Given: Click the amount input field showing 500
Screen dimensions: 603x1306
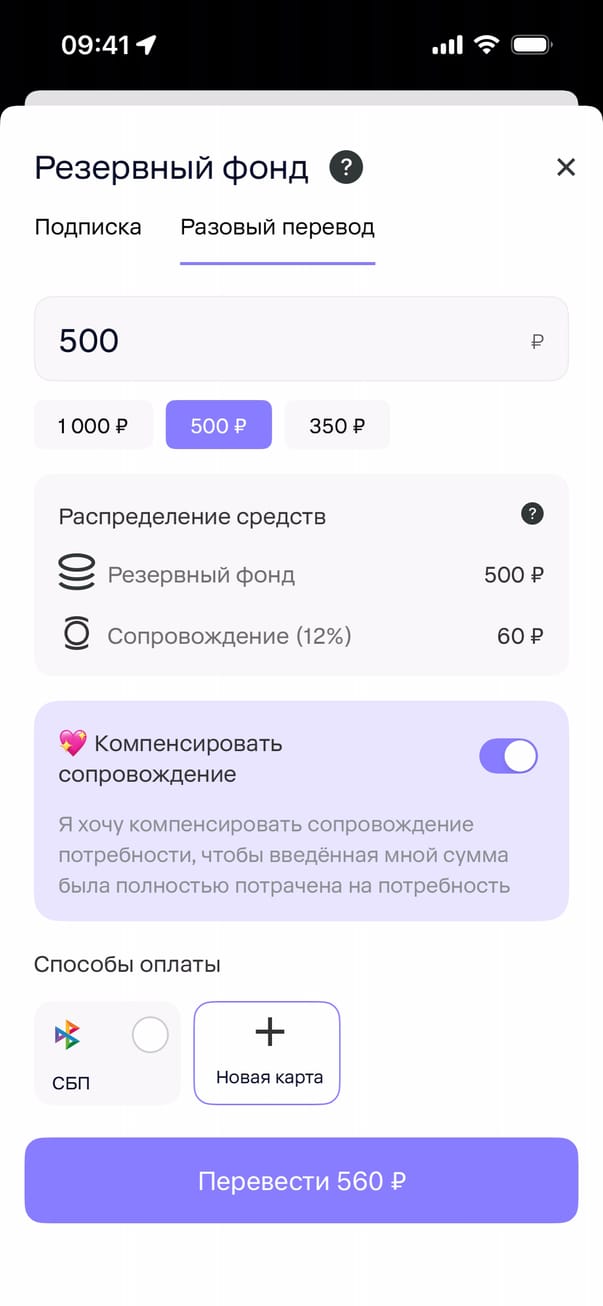Looking at the screenshot, I should pyautogui.click(x=280, y=340).
